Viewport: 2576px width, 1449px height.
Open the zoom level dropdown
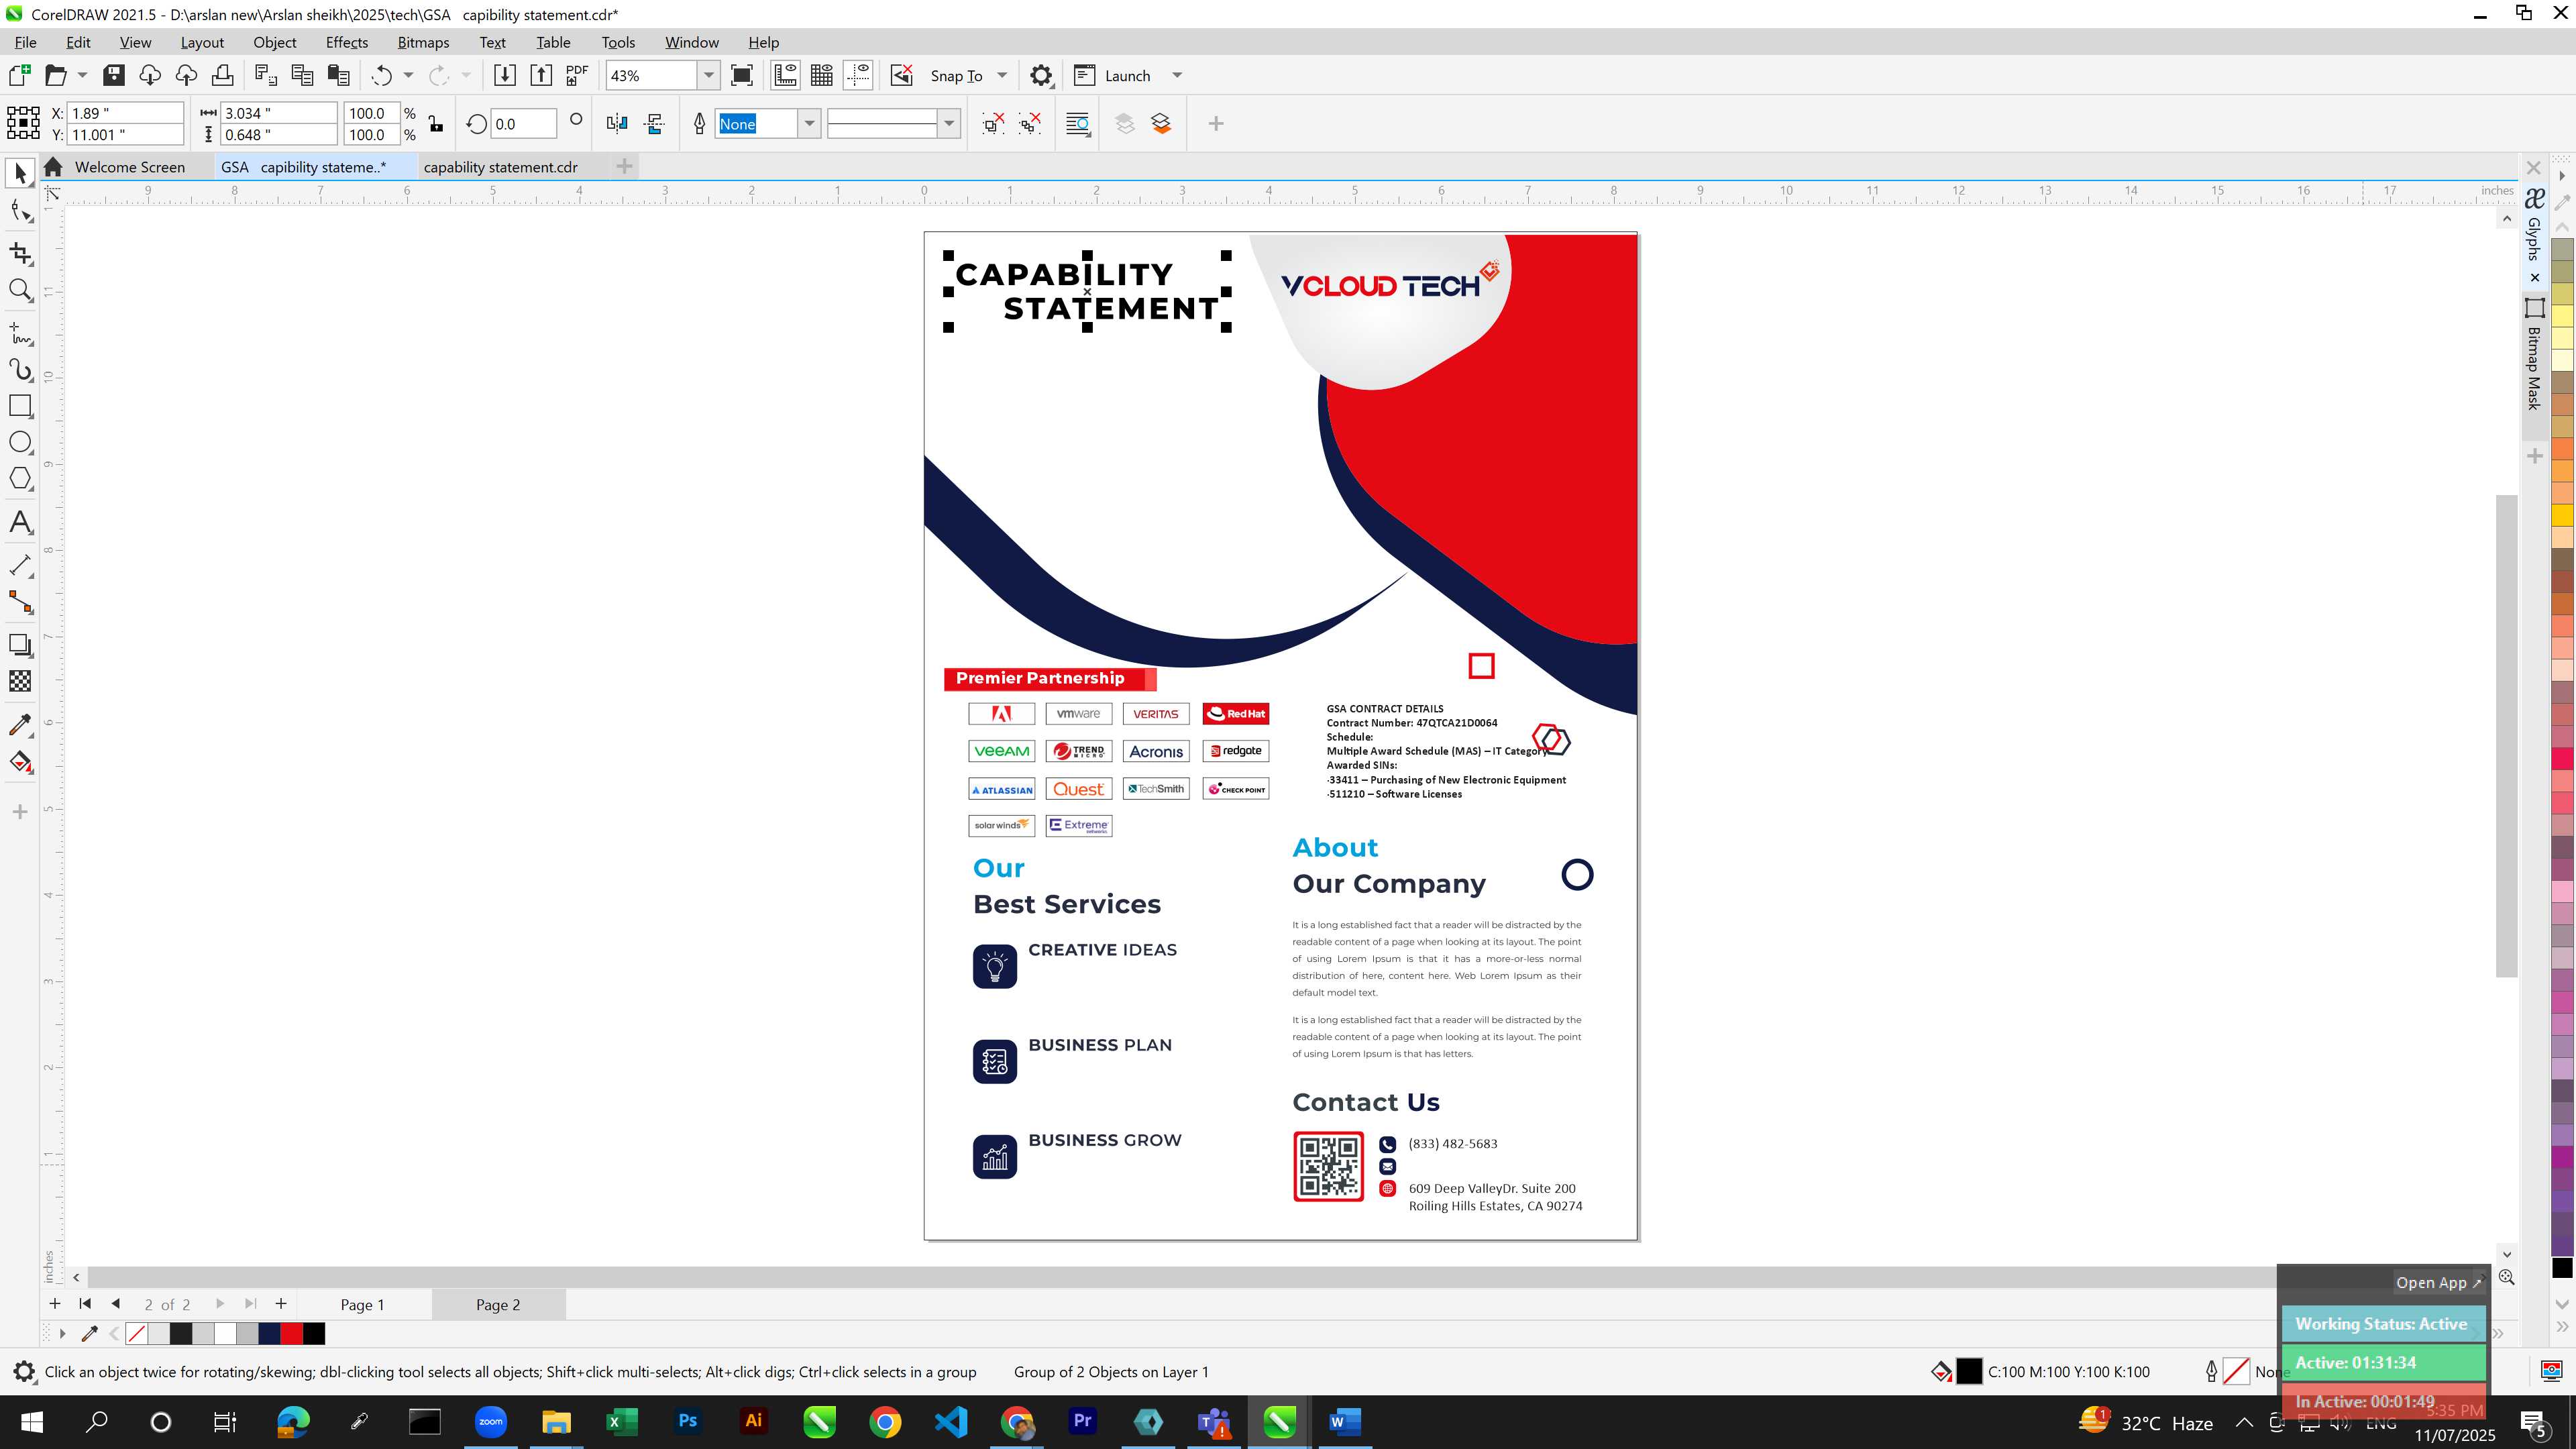tap(709, 75)
